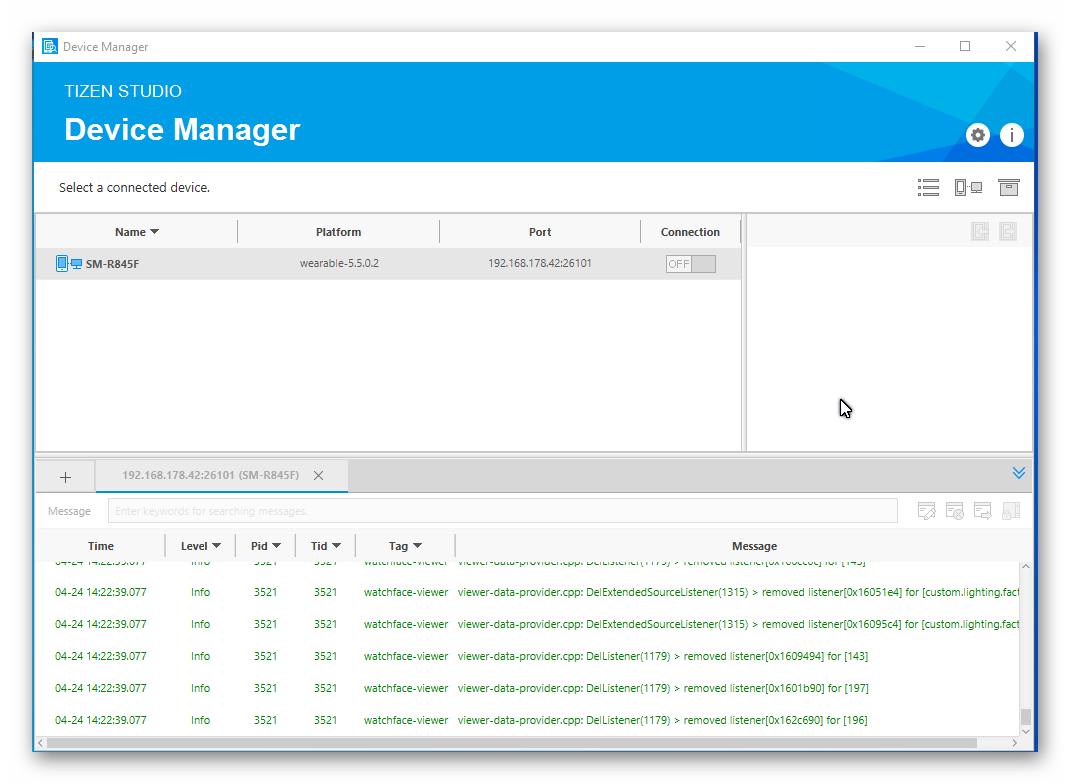Add a new log tab with the plus
The height and width of the screenshot is (784, 1070).
(66, 477)
